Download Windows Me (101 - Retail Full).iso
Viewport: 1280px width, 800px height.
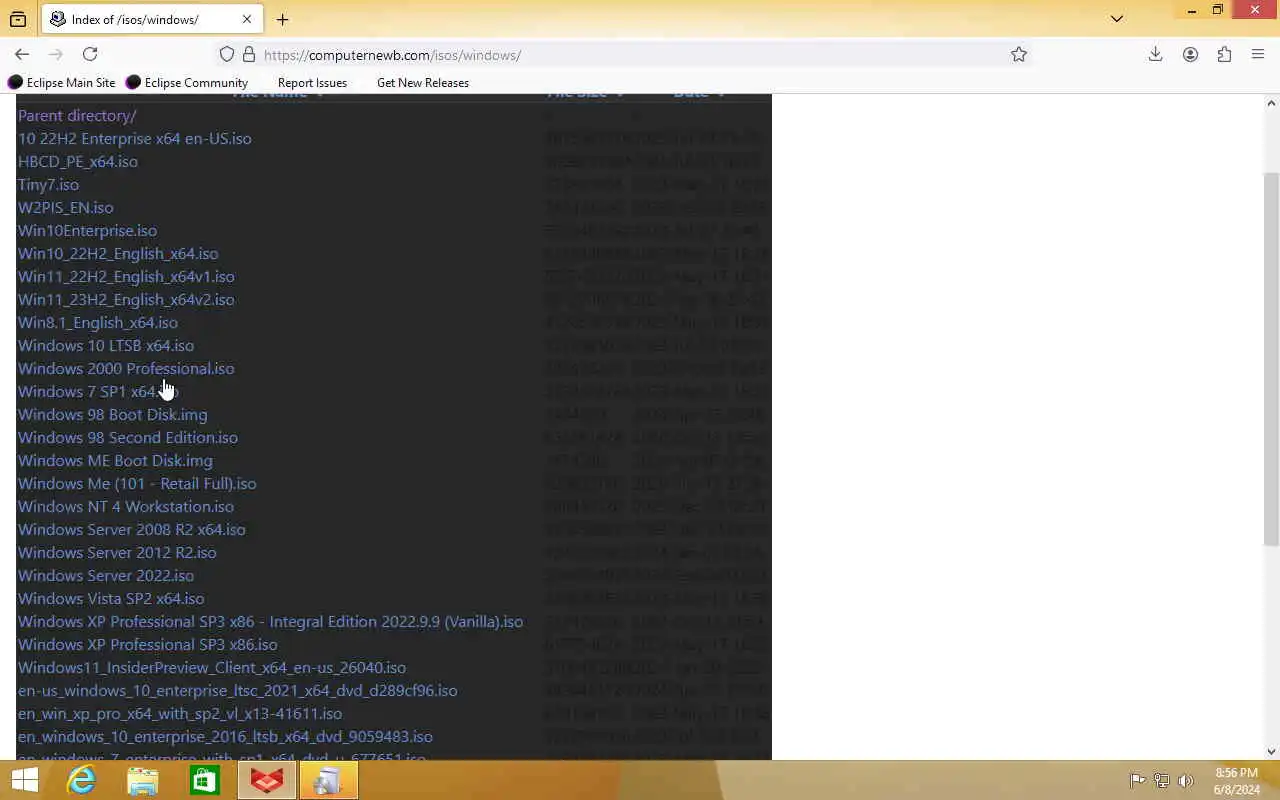tap(137, 483)
